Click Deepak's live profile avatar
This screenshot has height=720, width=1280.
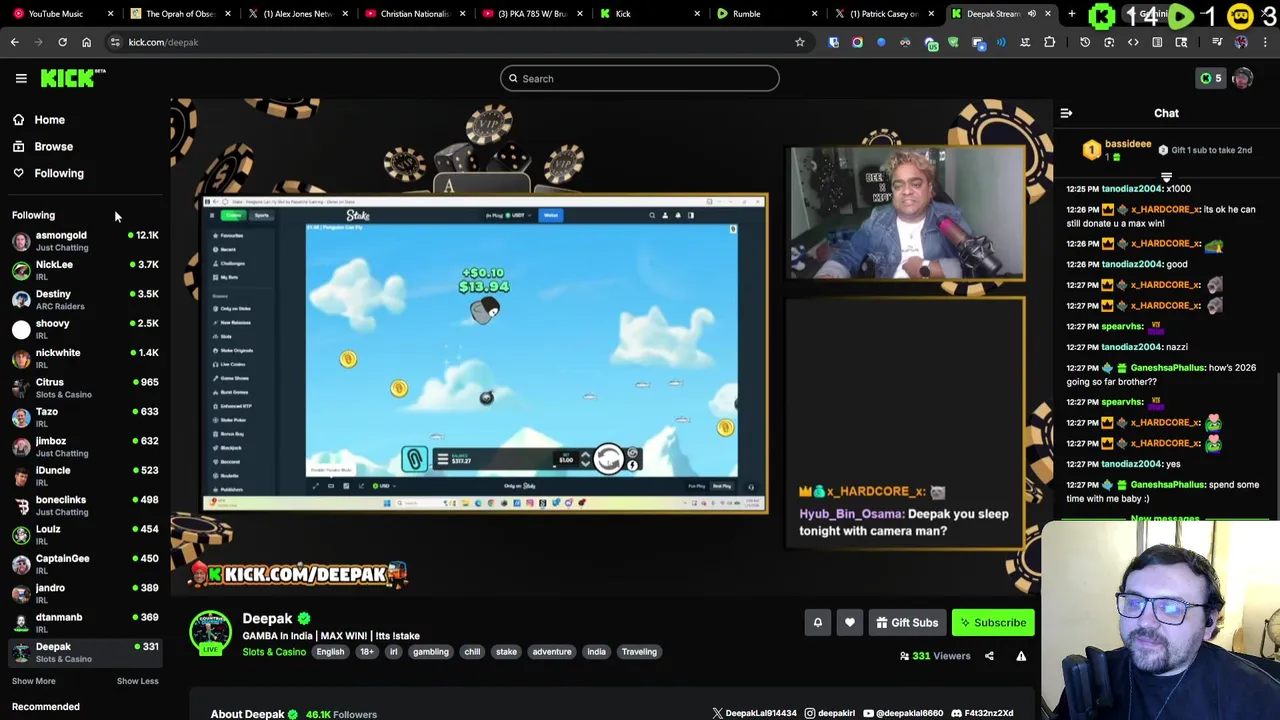[210, 632]
